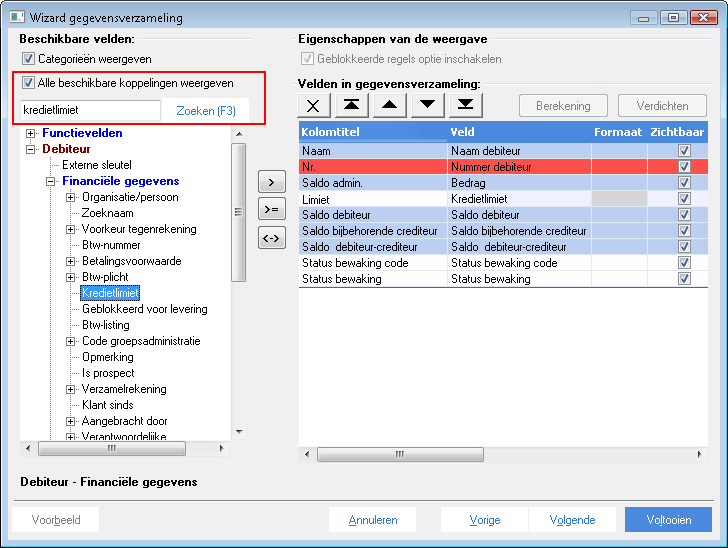Add field with the > button
The width and height of the screenshot is (728, 548).
pyautogui.click(x=272, y=182)
